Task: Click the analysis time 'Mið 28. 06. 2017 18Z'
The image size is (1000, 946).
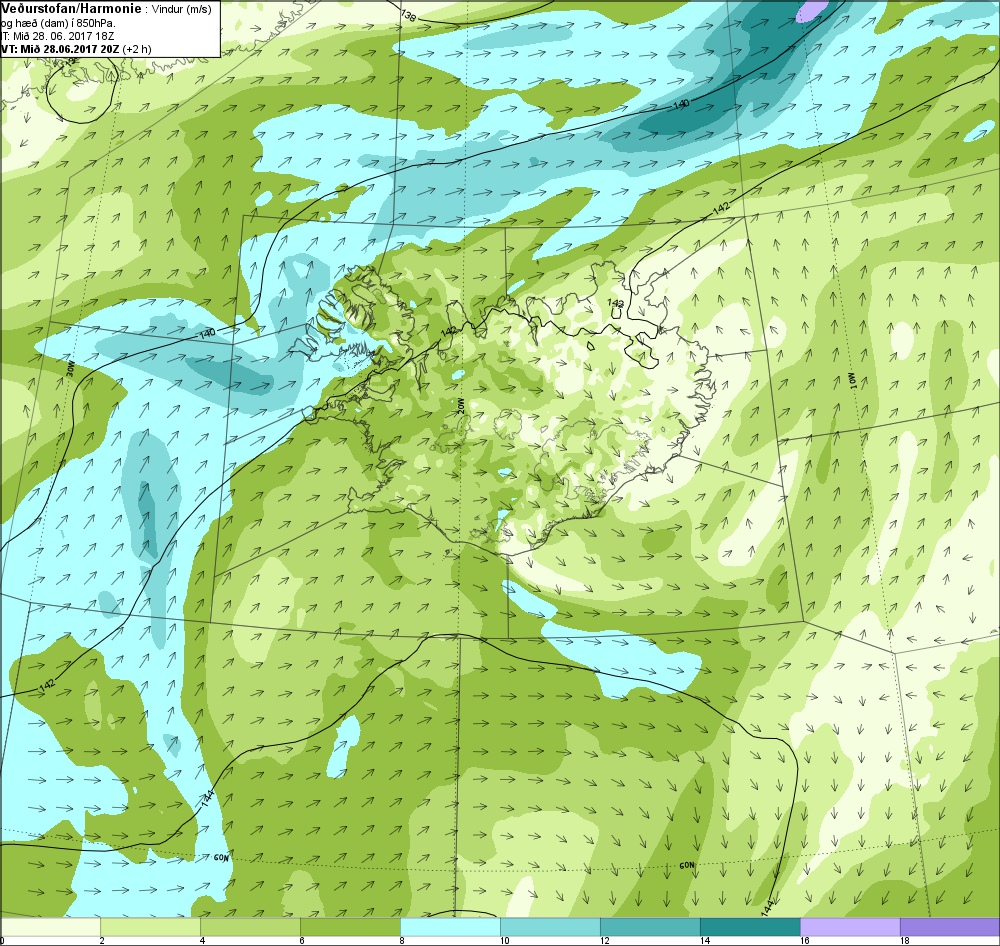Action: 63,36
